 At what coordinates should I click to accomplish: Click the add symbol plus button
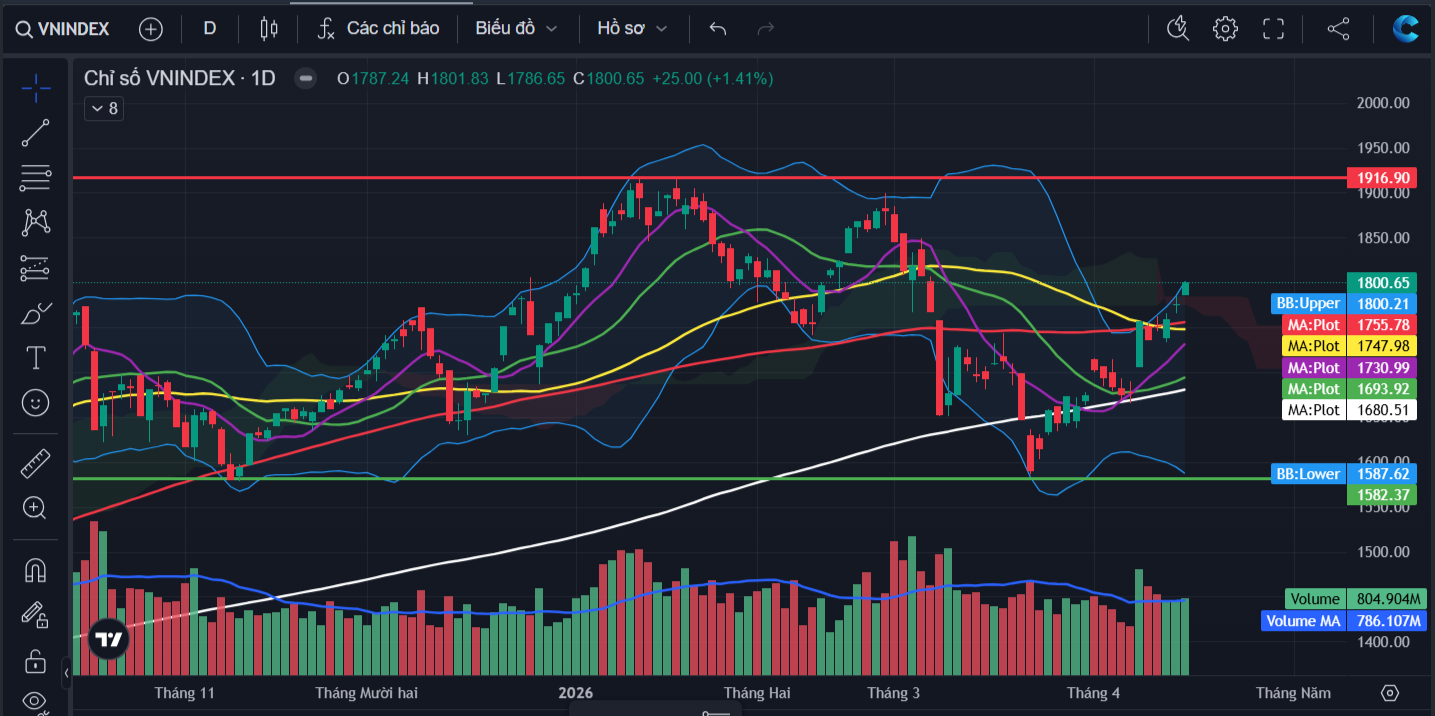click(151, 29)
